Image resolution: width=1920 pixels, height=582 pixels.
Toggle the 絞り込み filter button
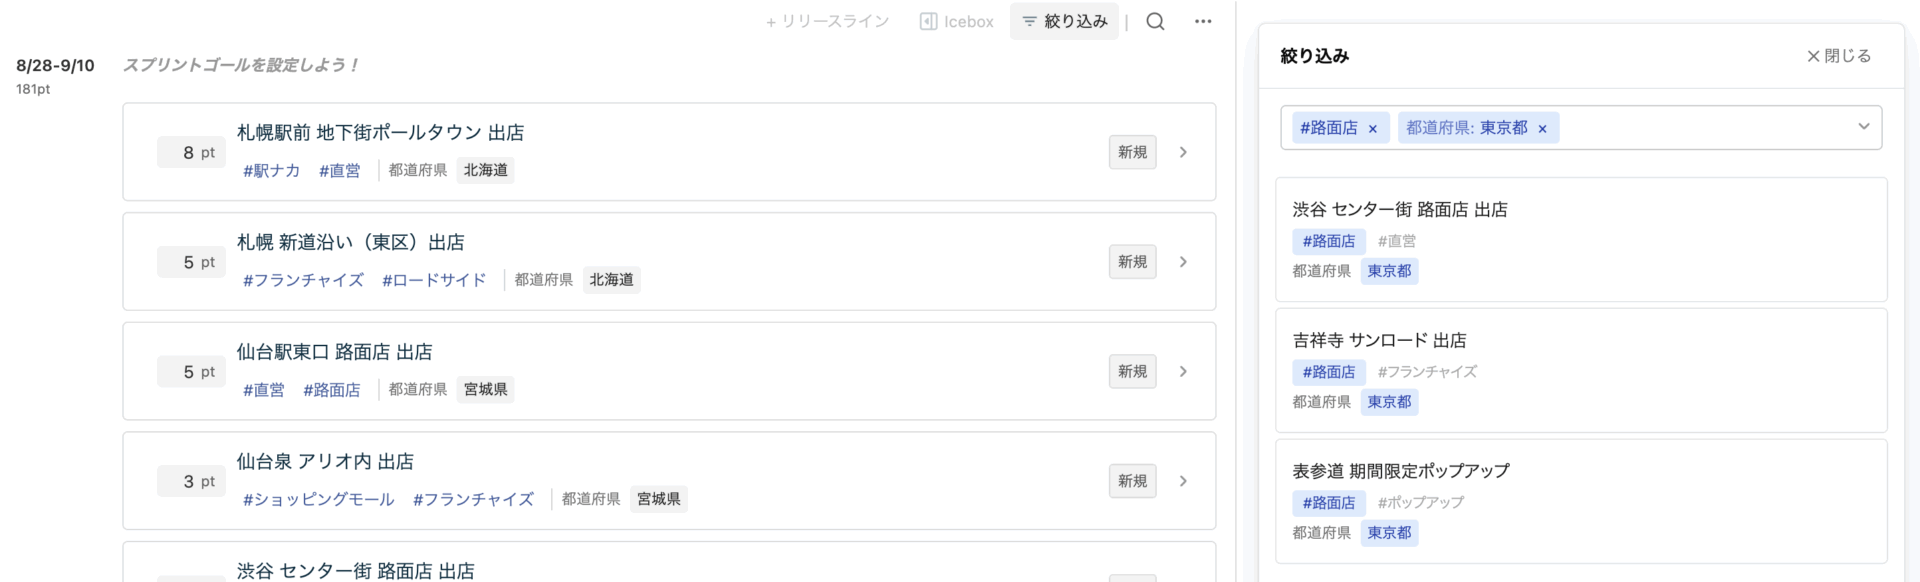(x=1064, y=21)
